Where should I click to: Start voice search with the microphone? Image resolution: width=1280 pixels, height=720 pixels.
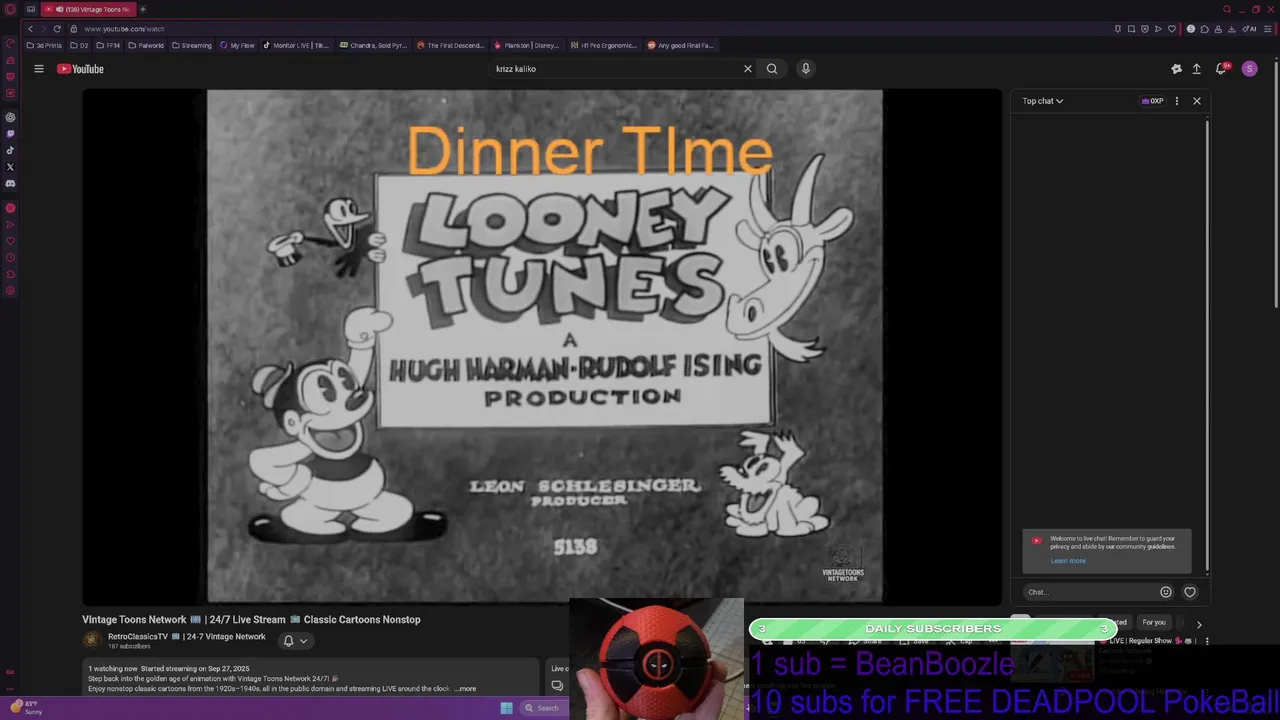(805, 69)
